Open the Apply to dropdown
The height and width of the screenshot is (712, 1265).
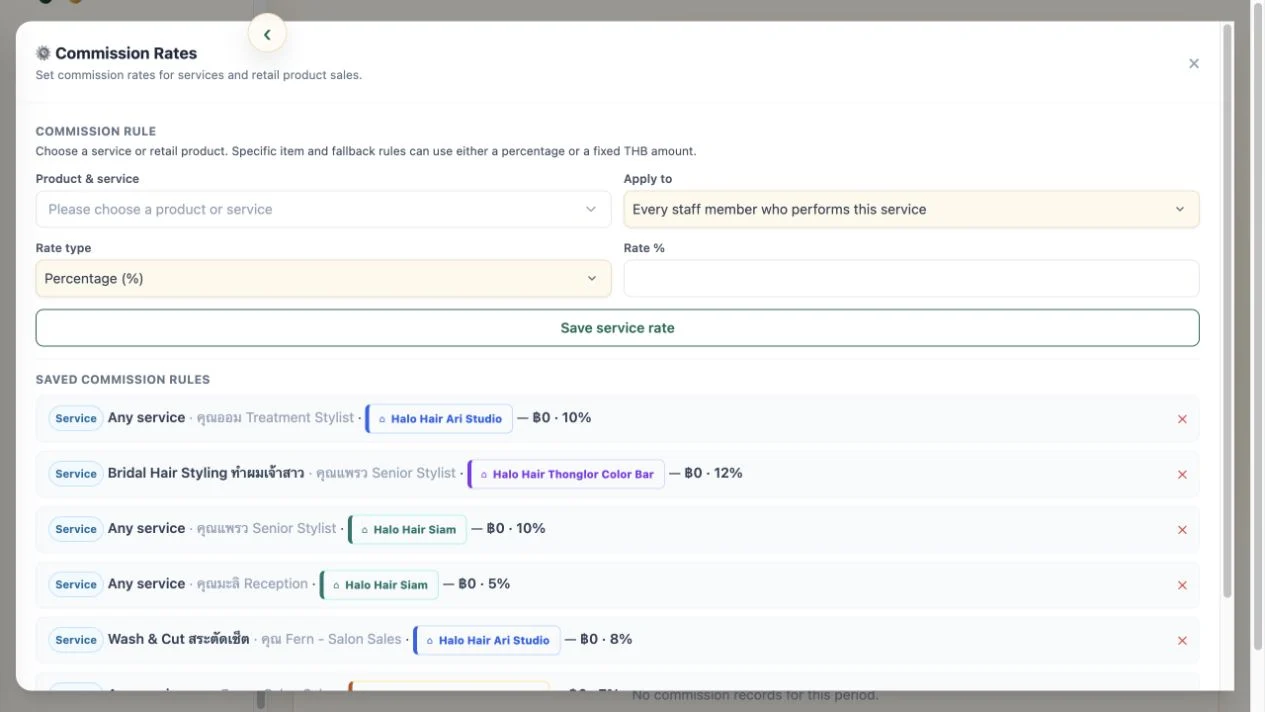tap(911, 209)
